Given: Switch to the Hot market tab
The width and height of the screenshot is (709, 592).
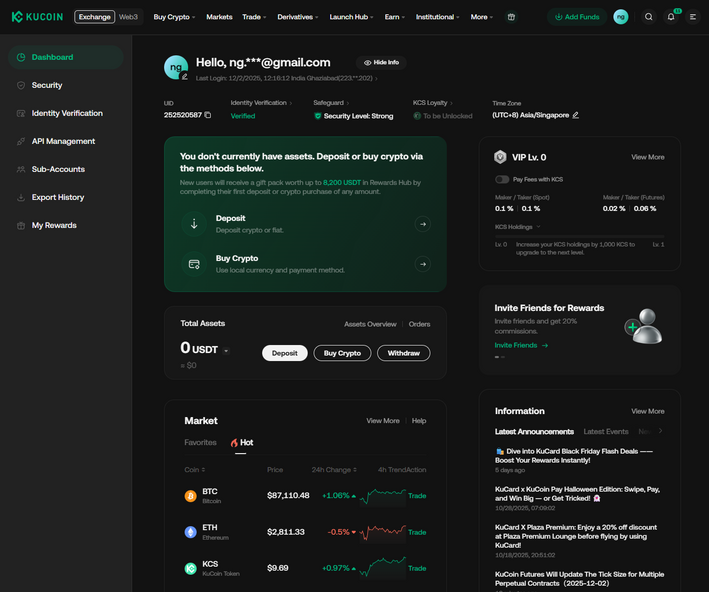Looking at the screenshot, I should [x=241, y=442].
